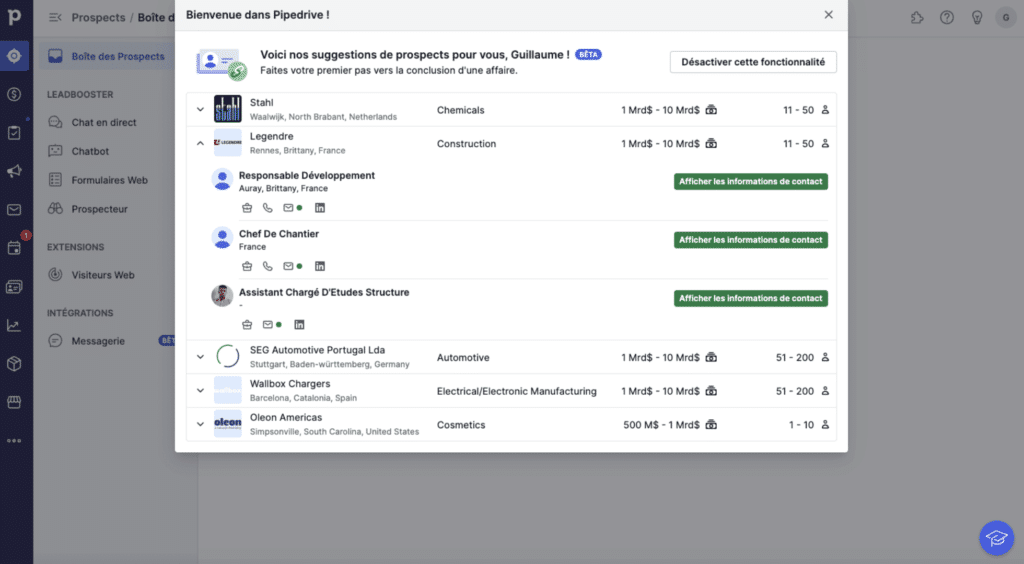Click the Oleon Americas company name
1024x564 pixels.
(286, 417)
